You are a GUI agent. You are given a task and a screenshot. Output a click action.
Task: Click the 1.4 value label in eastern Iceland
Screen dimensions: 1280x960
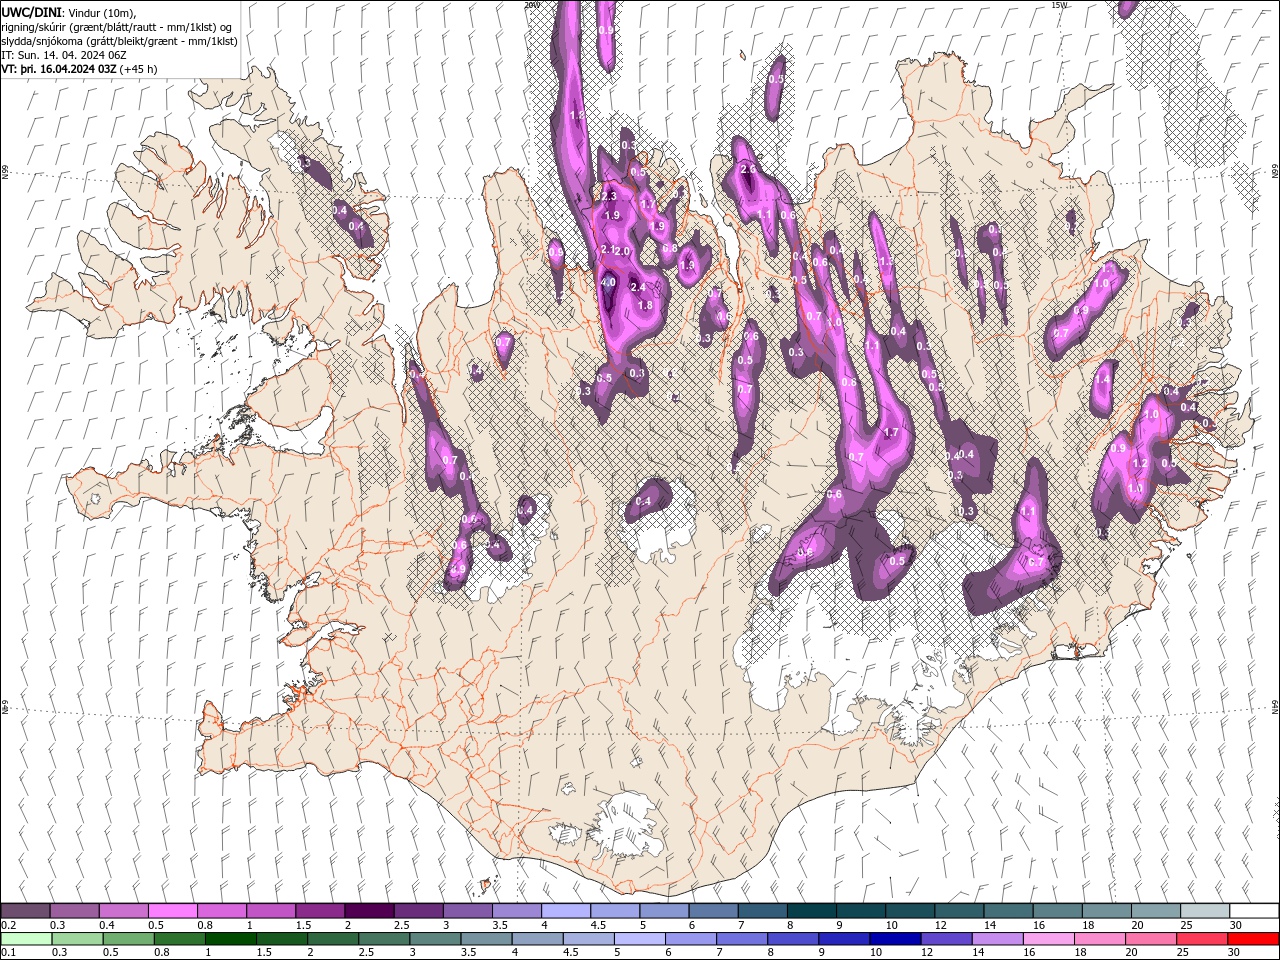pos(1103,381)
